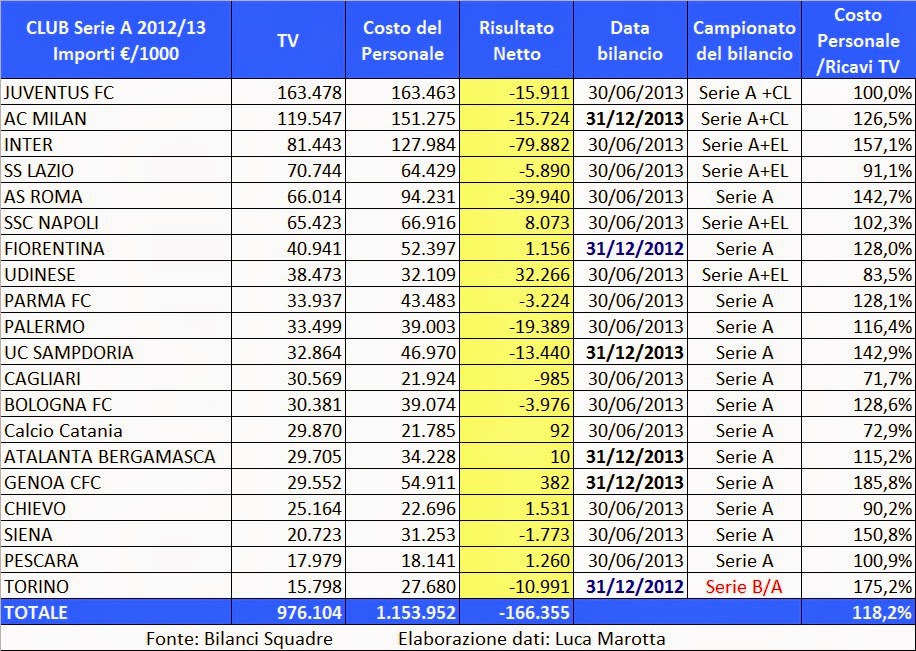The image size is (916, 651).
Task: Click Cagliari net result -985
Action: pyautogui.click(x=551, y=379)
